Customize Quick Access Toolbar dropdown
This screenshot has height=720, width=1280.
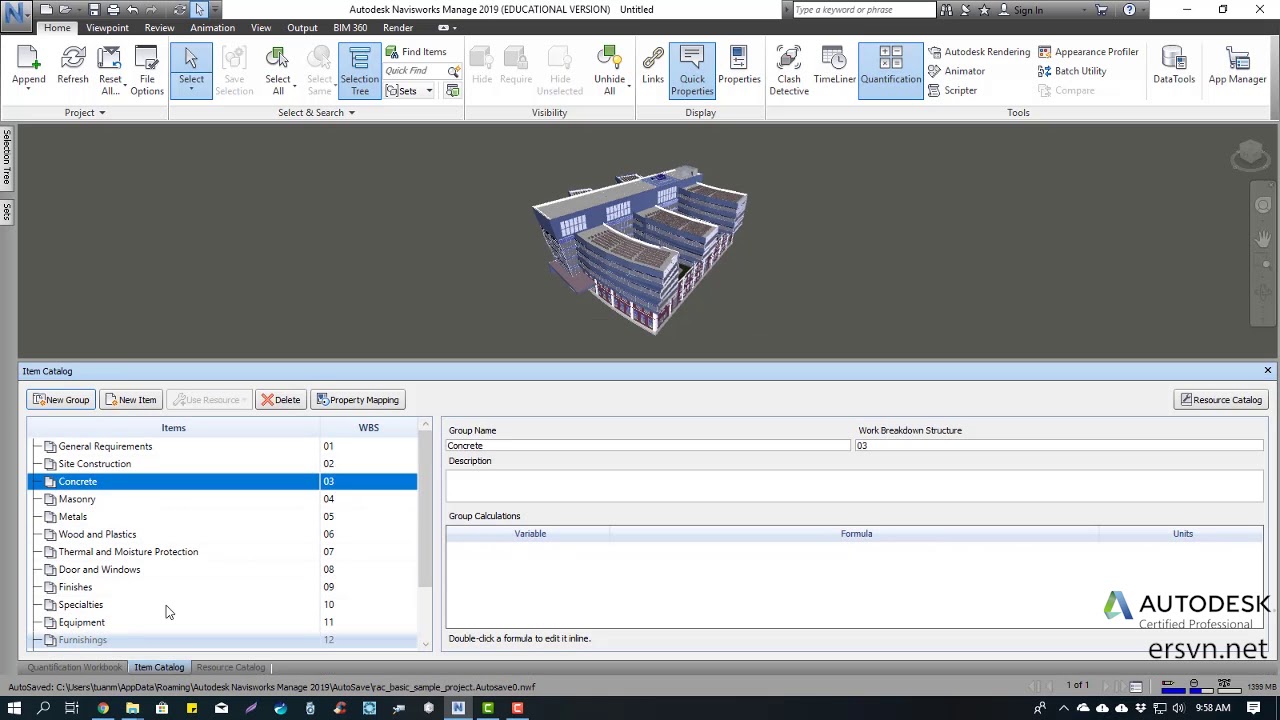[214, 10]
